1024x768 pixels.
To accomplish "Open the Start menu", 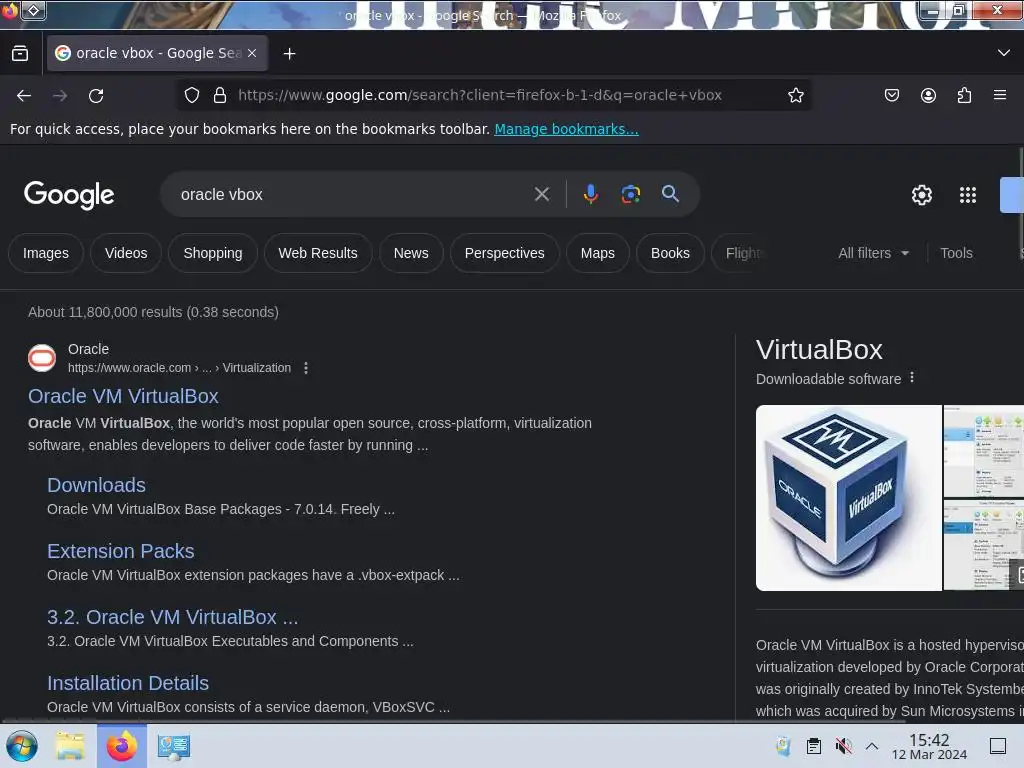I will [x=21, y=746].
